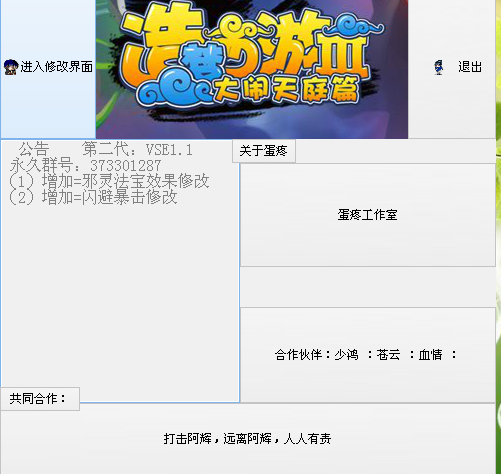Click the 退出 button
The image size is (501, 474).
click(x=451, y=69)
